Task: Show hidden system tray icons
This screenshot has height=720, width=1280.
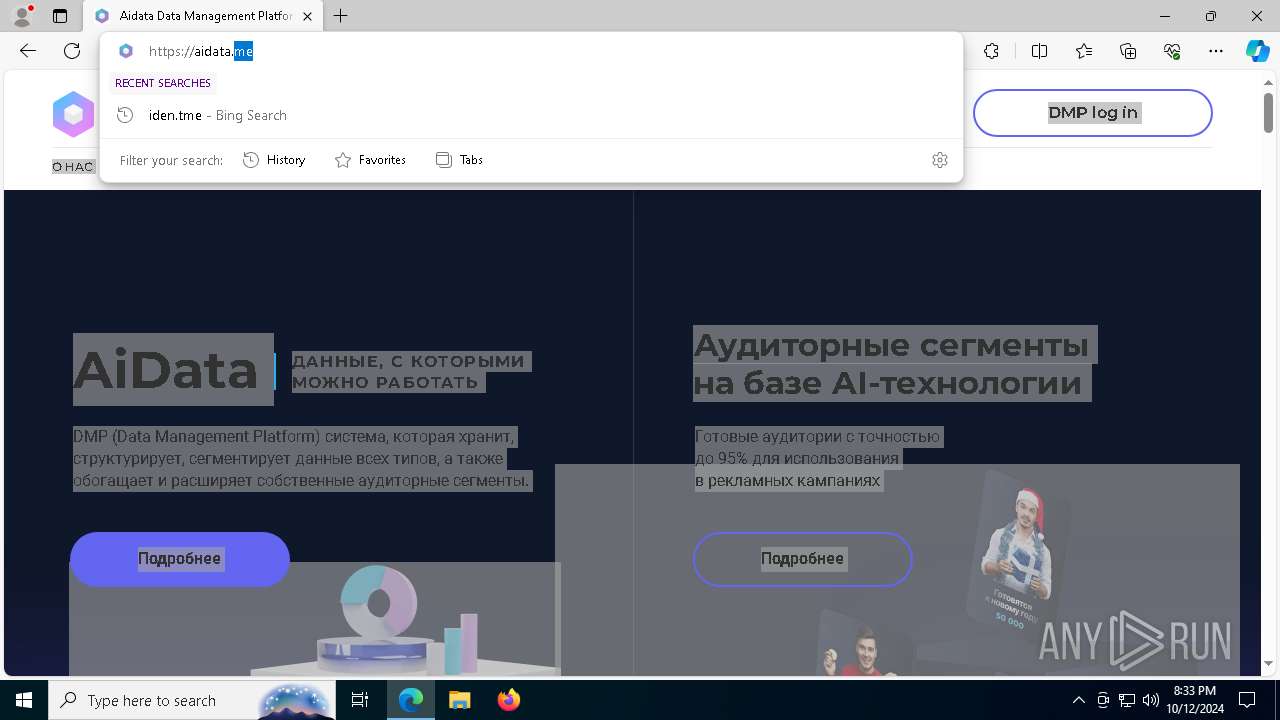Action: (x=1078, y=700)
